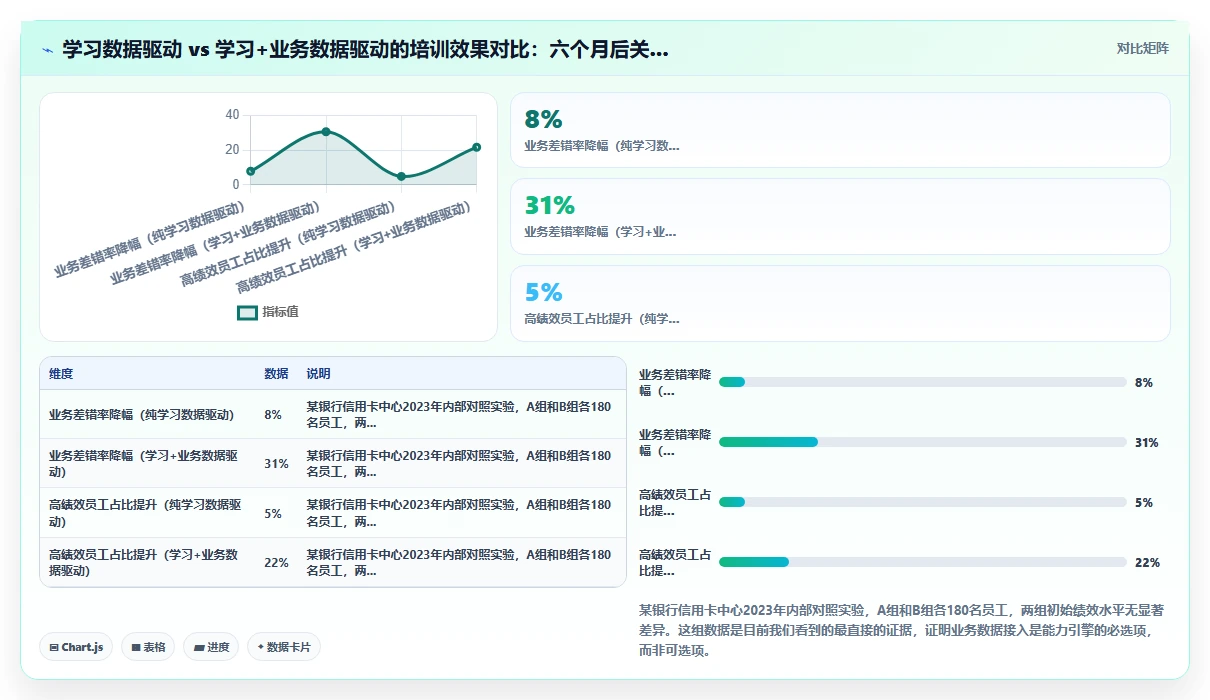Select table row 业务差错率降幅（纯学习数据驱动）
Screen dimensions: 1210x700
(x=333, y=414)
